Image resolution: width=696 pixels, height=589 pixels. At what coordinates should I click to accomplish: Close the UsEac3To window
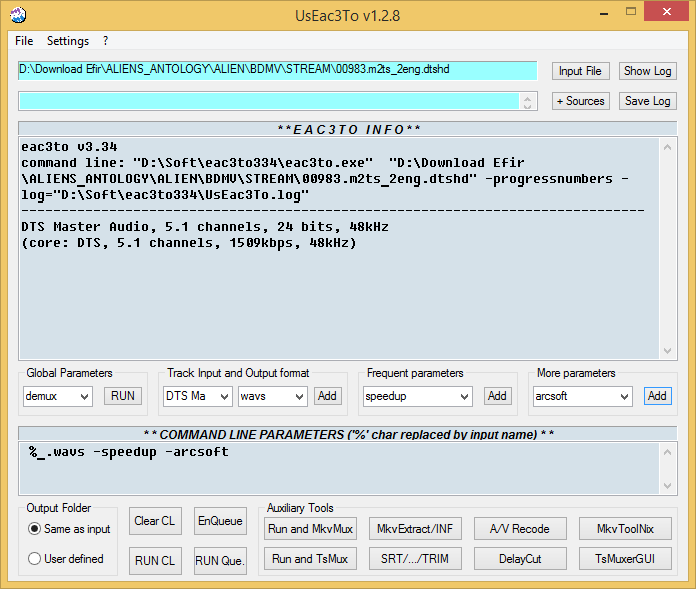point(667,12)
